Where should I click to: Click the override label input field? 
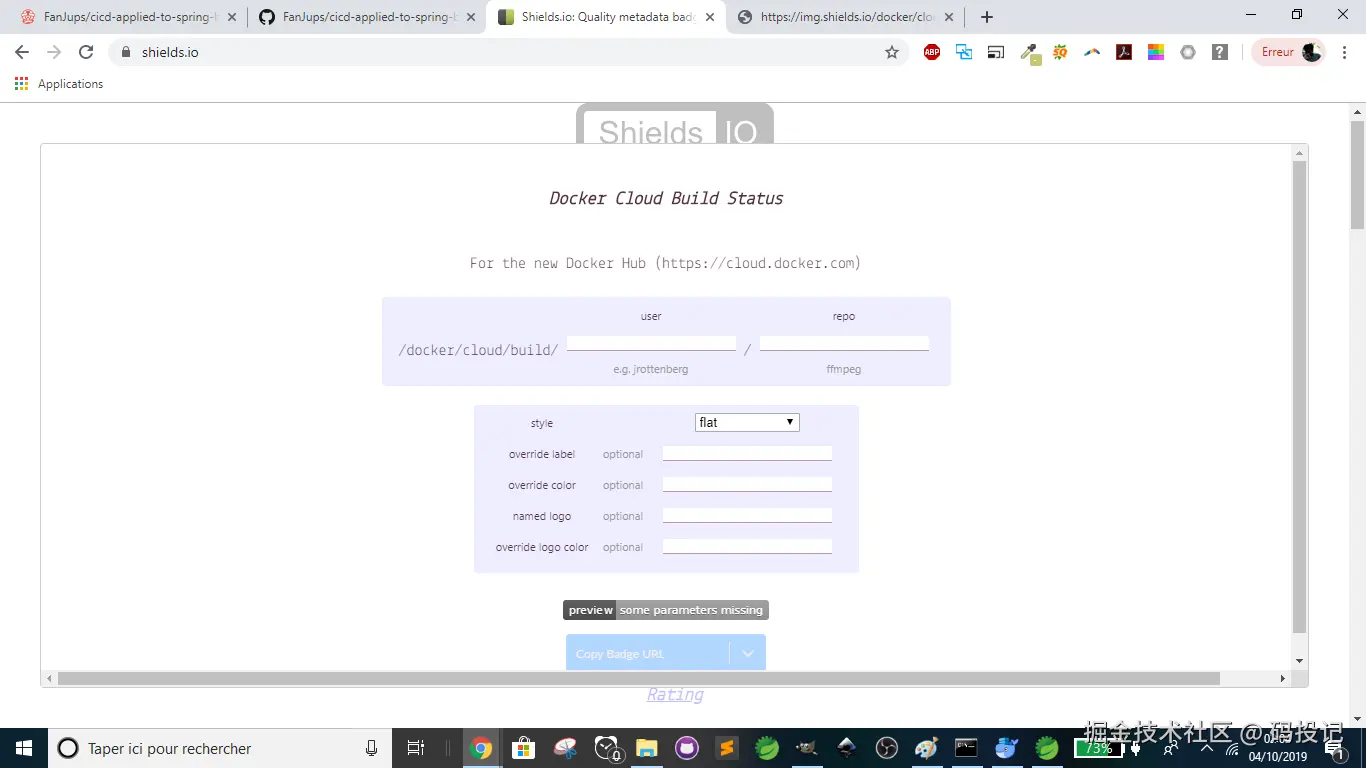click(x=747, y=453)
